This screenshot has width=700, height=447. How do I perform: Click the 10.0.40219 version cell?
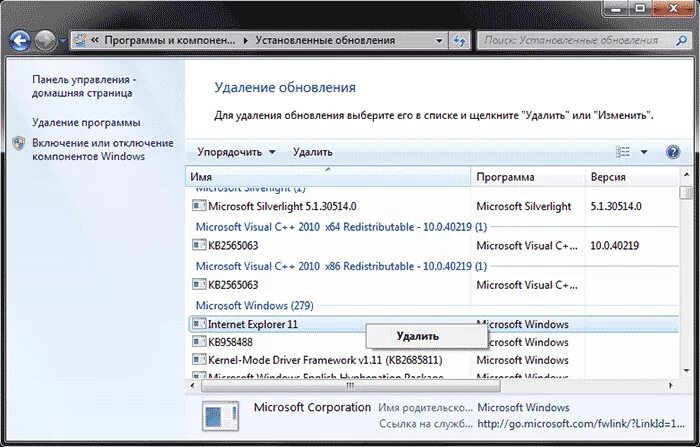point(615,246)
